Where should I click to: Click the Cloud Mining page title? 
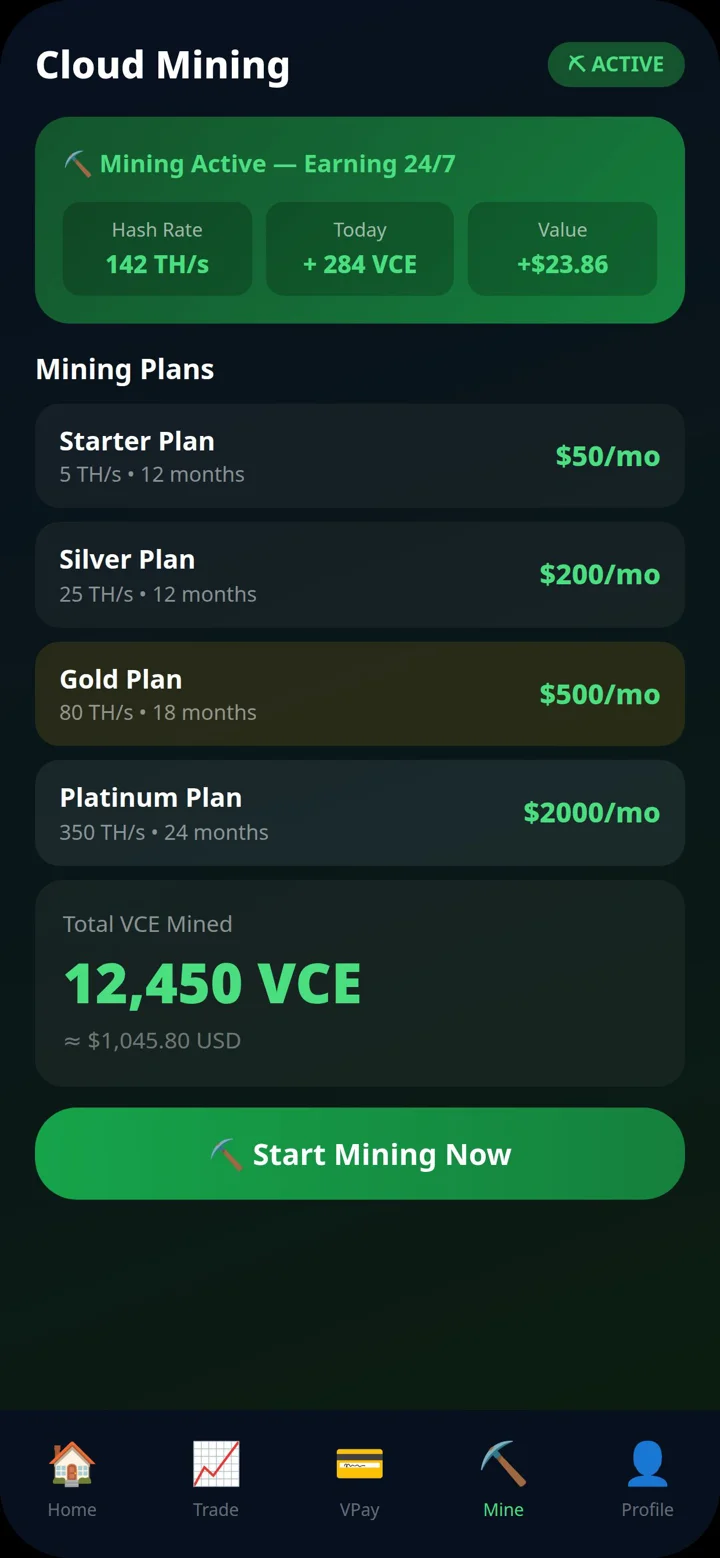coord(163,65)
